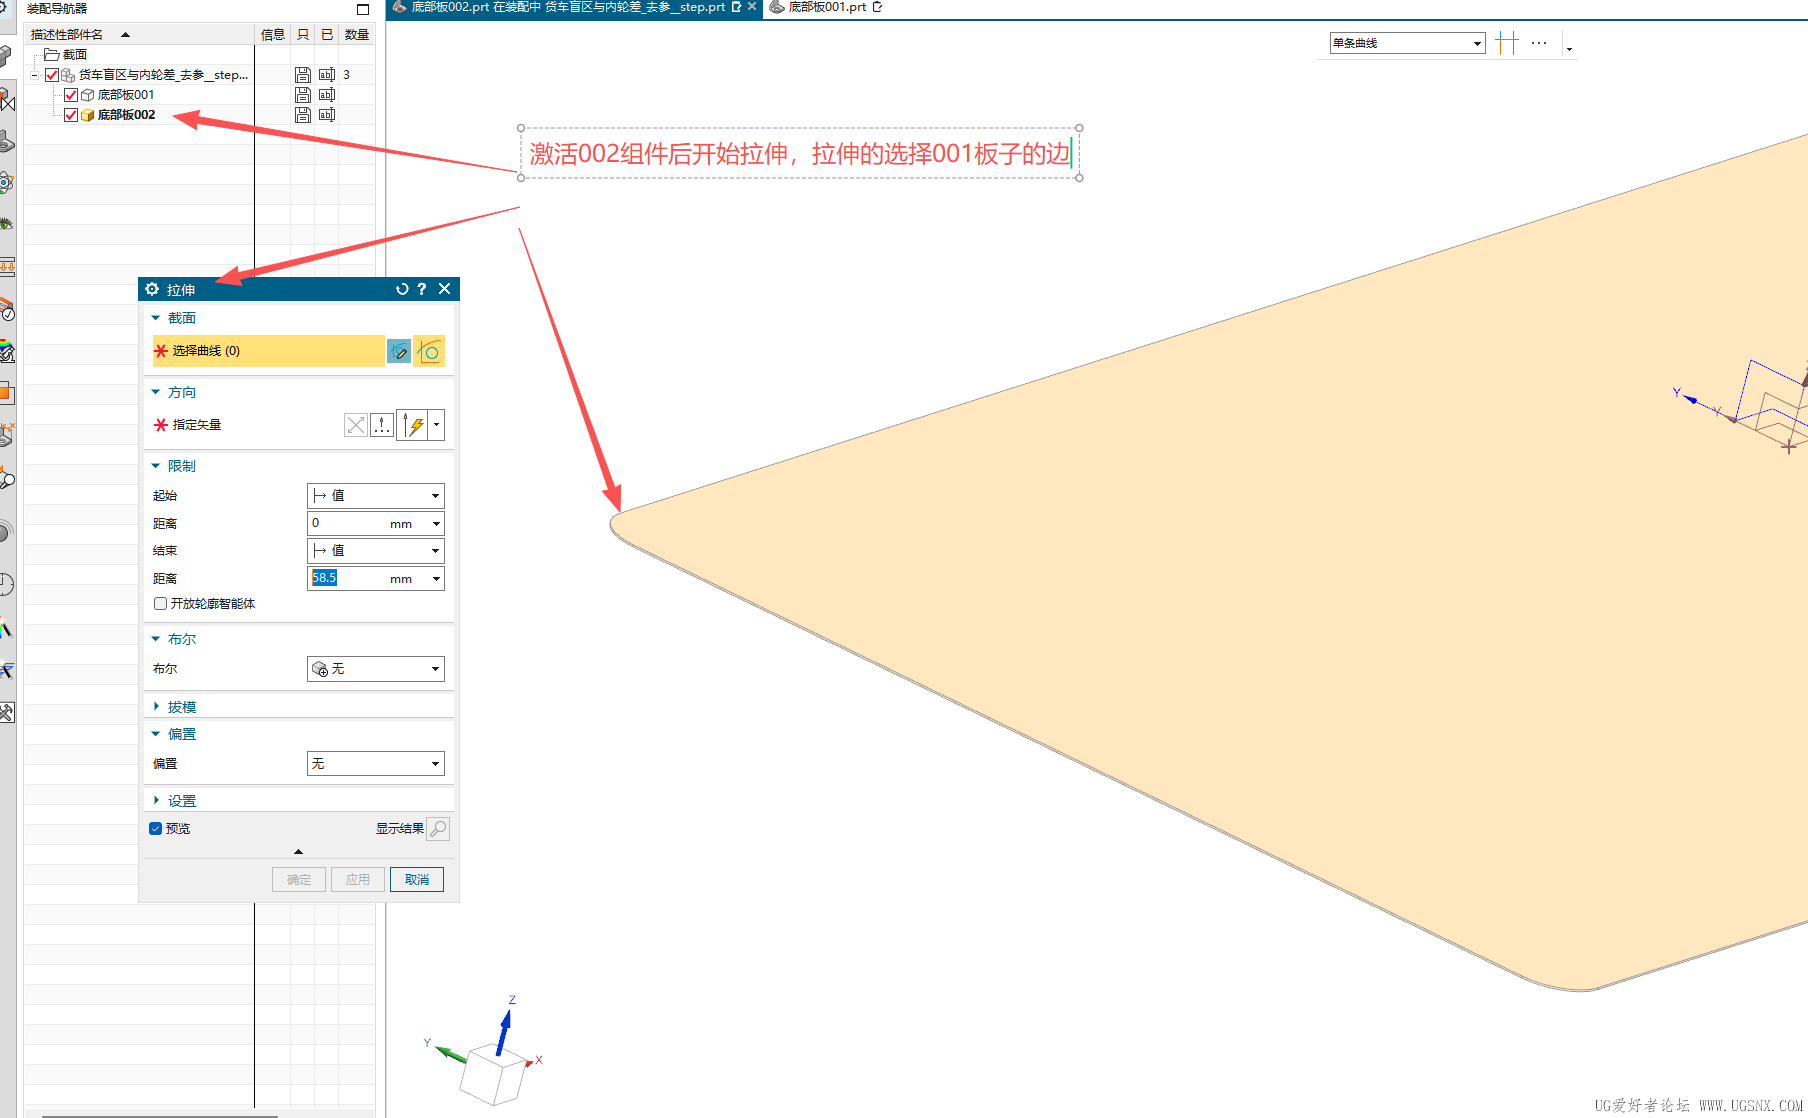
Task: Click save icon in 货车盲区与内轮差 assembly row
Action: 302,75
